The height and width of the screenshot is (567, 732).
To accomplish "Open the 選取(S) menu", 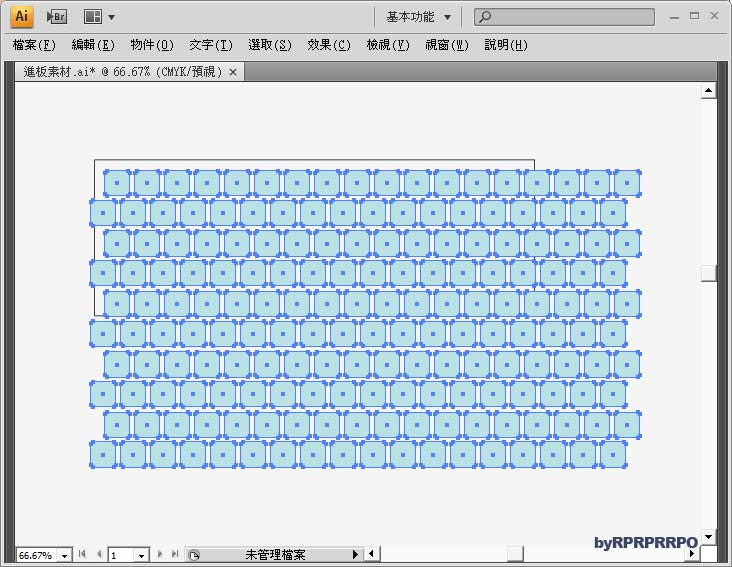I will tap(270, 45).
